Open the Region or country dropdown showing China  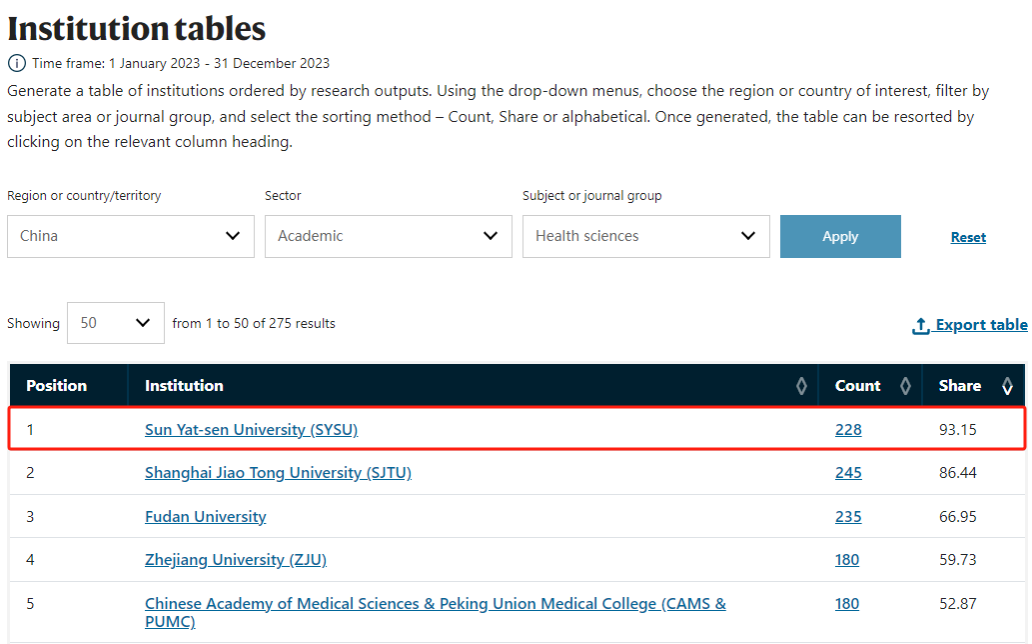[x=131, y=236]
